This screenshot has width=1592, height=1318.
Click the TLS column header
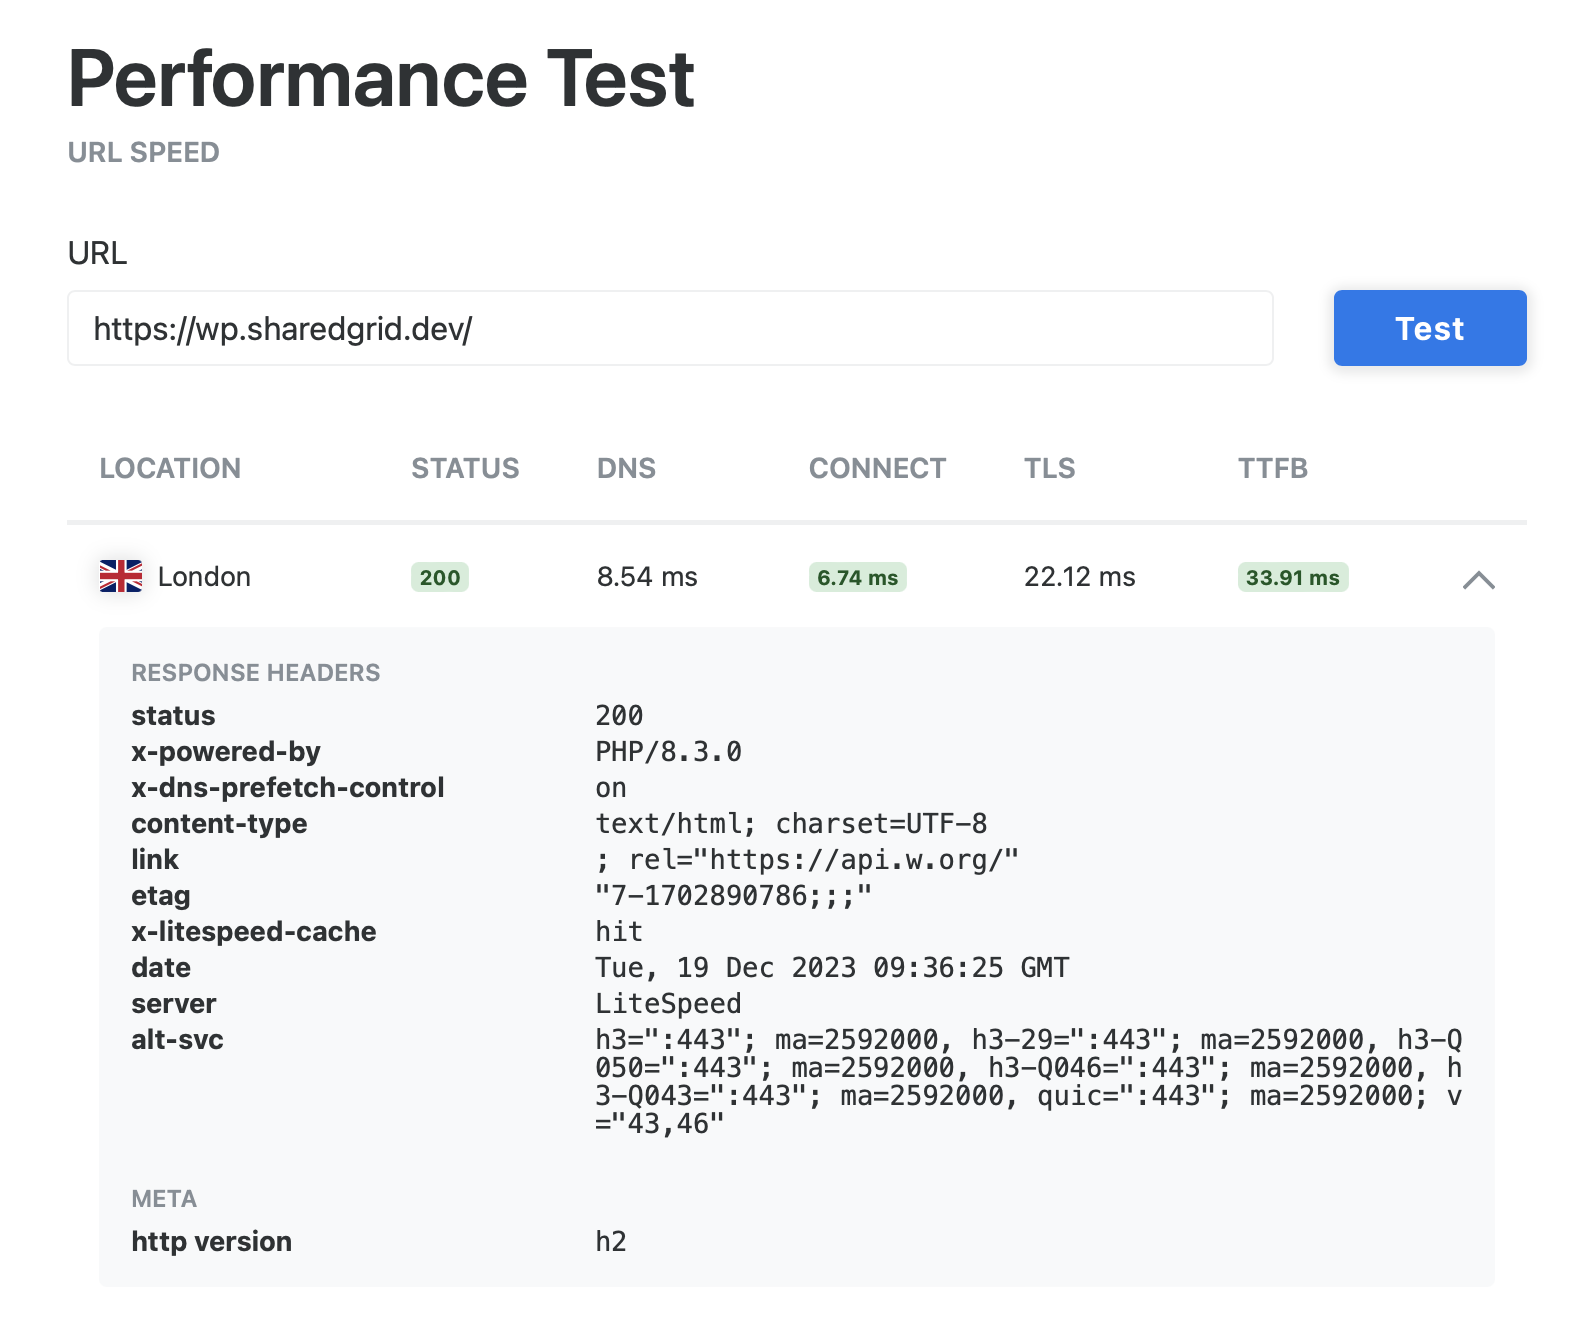(1049, 469)
